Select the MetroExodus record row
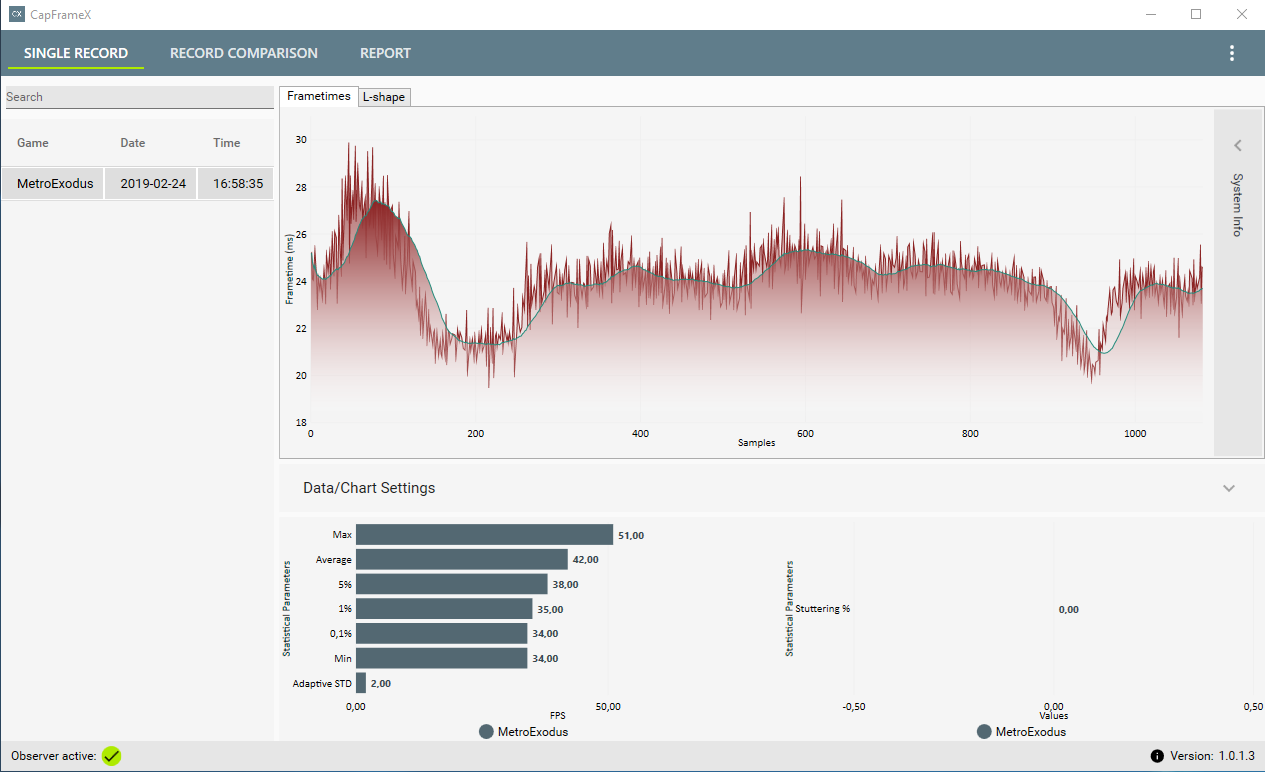Image resolution: width=1265 pixels, height=772 pixels. pyautogui.click(x=137, y=184)
